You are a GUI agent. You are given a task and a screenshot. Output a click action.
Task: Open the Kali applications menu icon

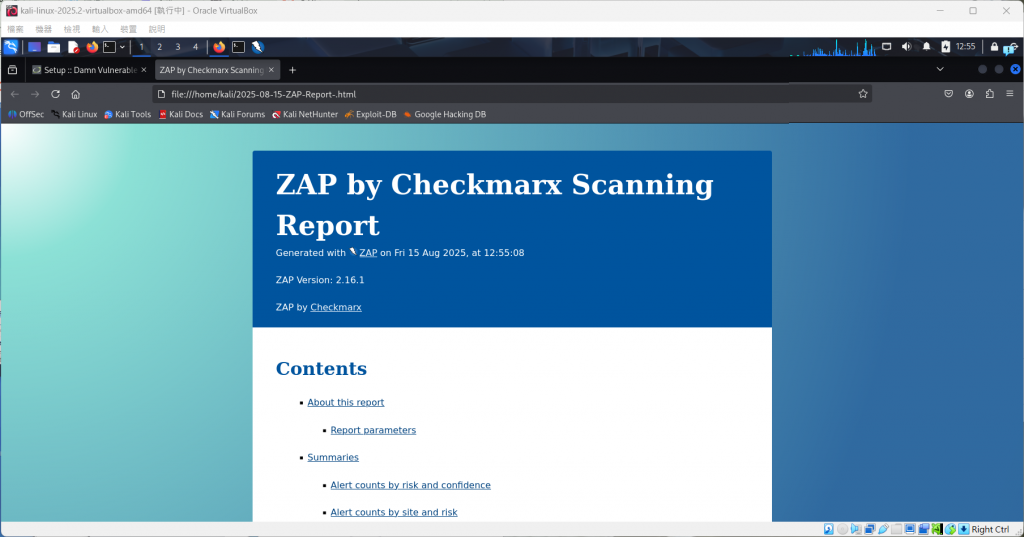pyautogui.click(x=11, y=47)
